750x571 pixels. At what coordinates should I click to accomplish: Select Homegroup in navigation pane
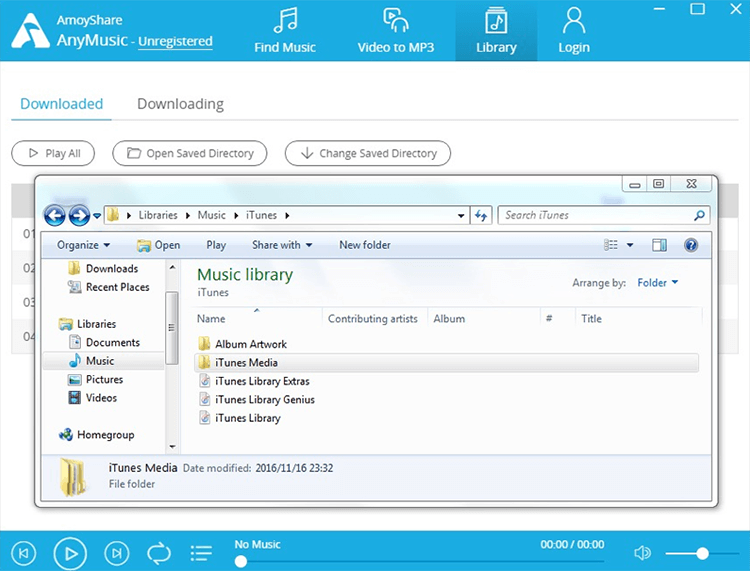click(96, 435)
